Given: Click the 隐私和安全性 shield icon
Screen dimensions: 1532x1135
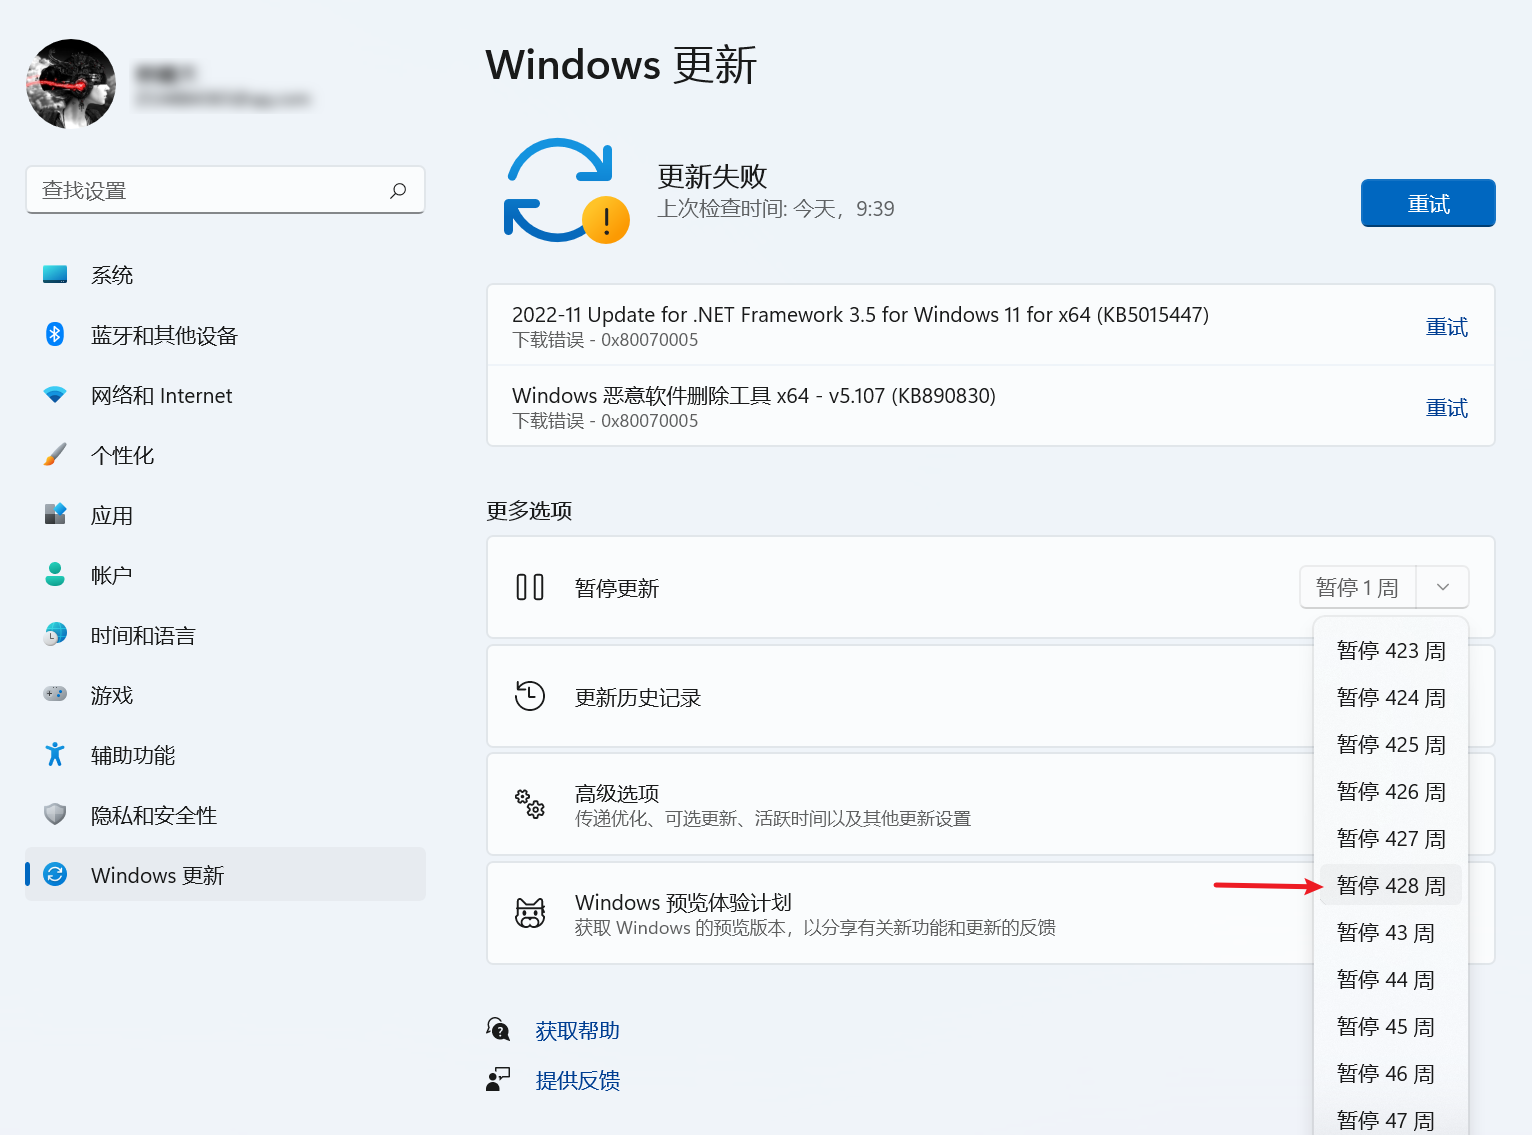Looking at the screenshot, I should click(x=55, y=815).
